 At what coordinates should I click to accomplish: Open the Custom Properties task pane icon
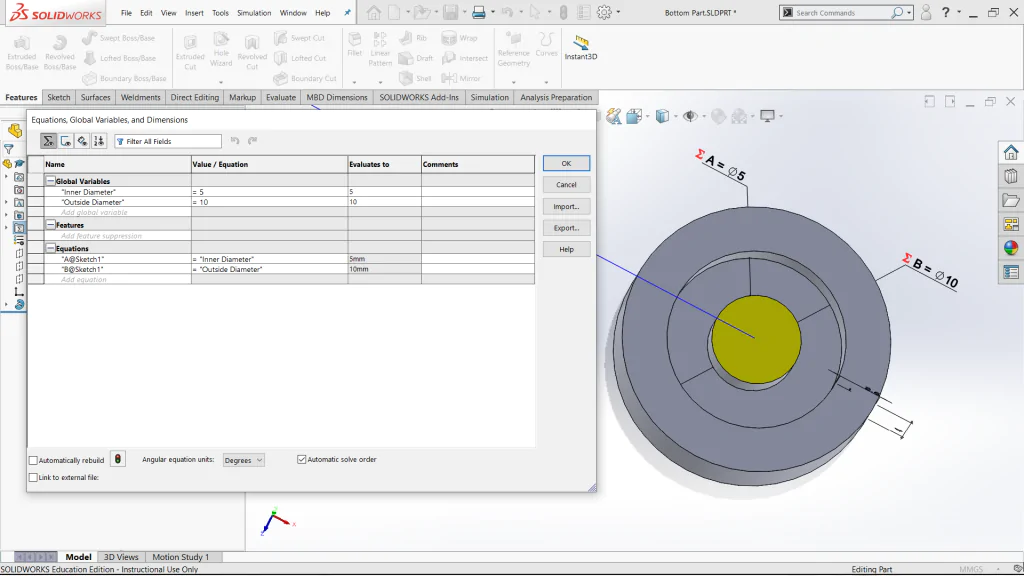(1011, 272)
